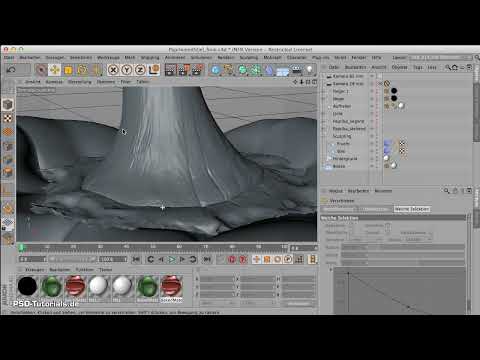Open the Tags menu in the Object Manager
The image size is (480, 360).
(418, 67)
